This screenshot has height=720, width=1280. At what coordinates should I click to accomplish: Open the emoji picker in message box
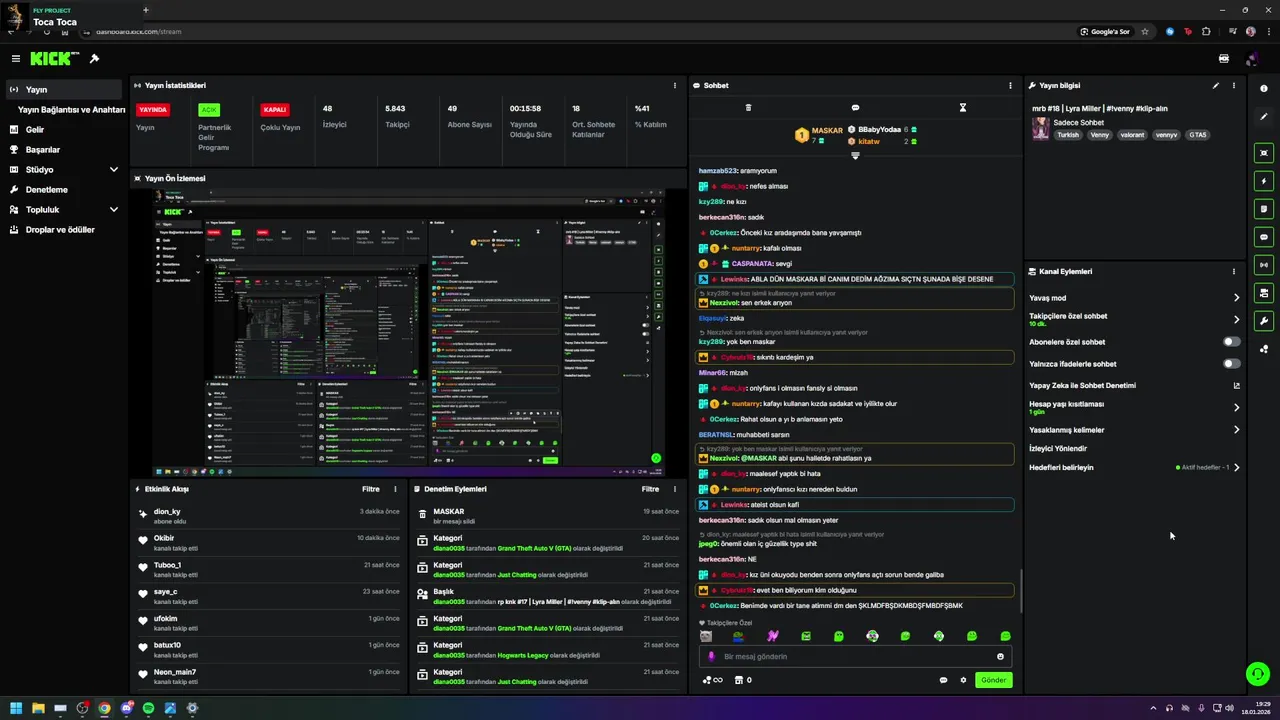tap(1000, 657)
